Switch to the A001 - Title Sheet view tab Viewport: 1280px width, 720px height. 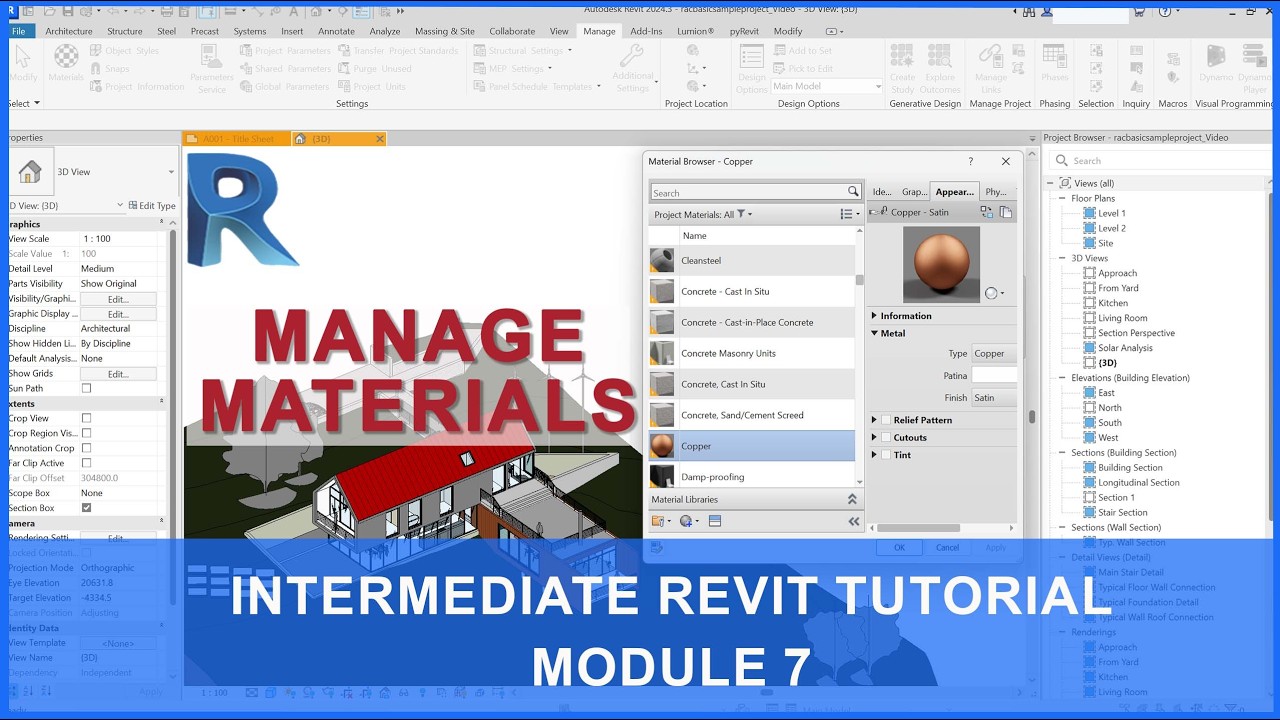(x=236, y=139)
